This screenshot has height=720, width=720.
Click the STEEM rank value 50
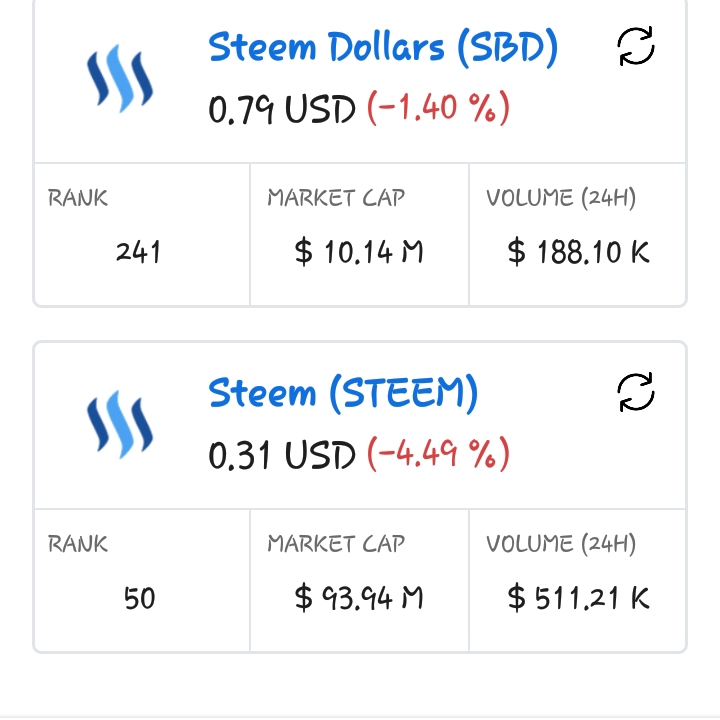[139, 598]
